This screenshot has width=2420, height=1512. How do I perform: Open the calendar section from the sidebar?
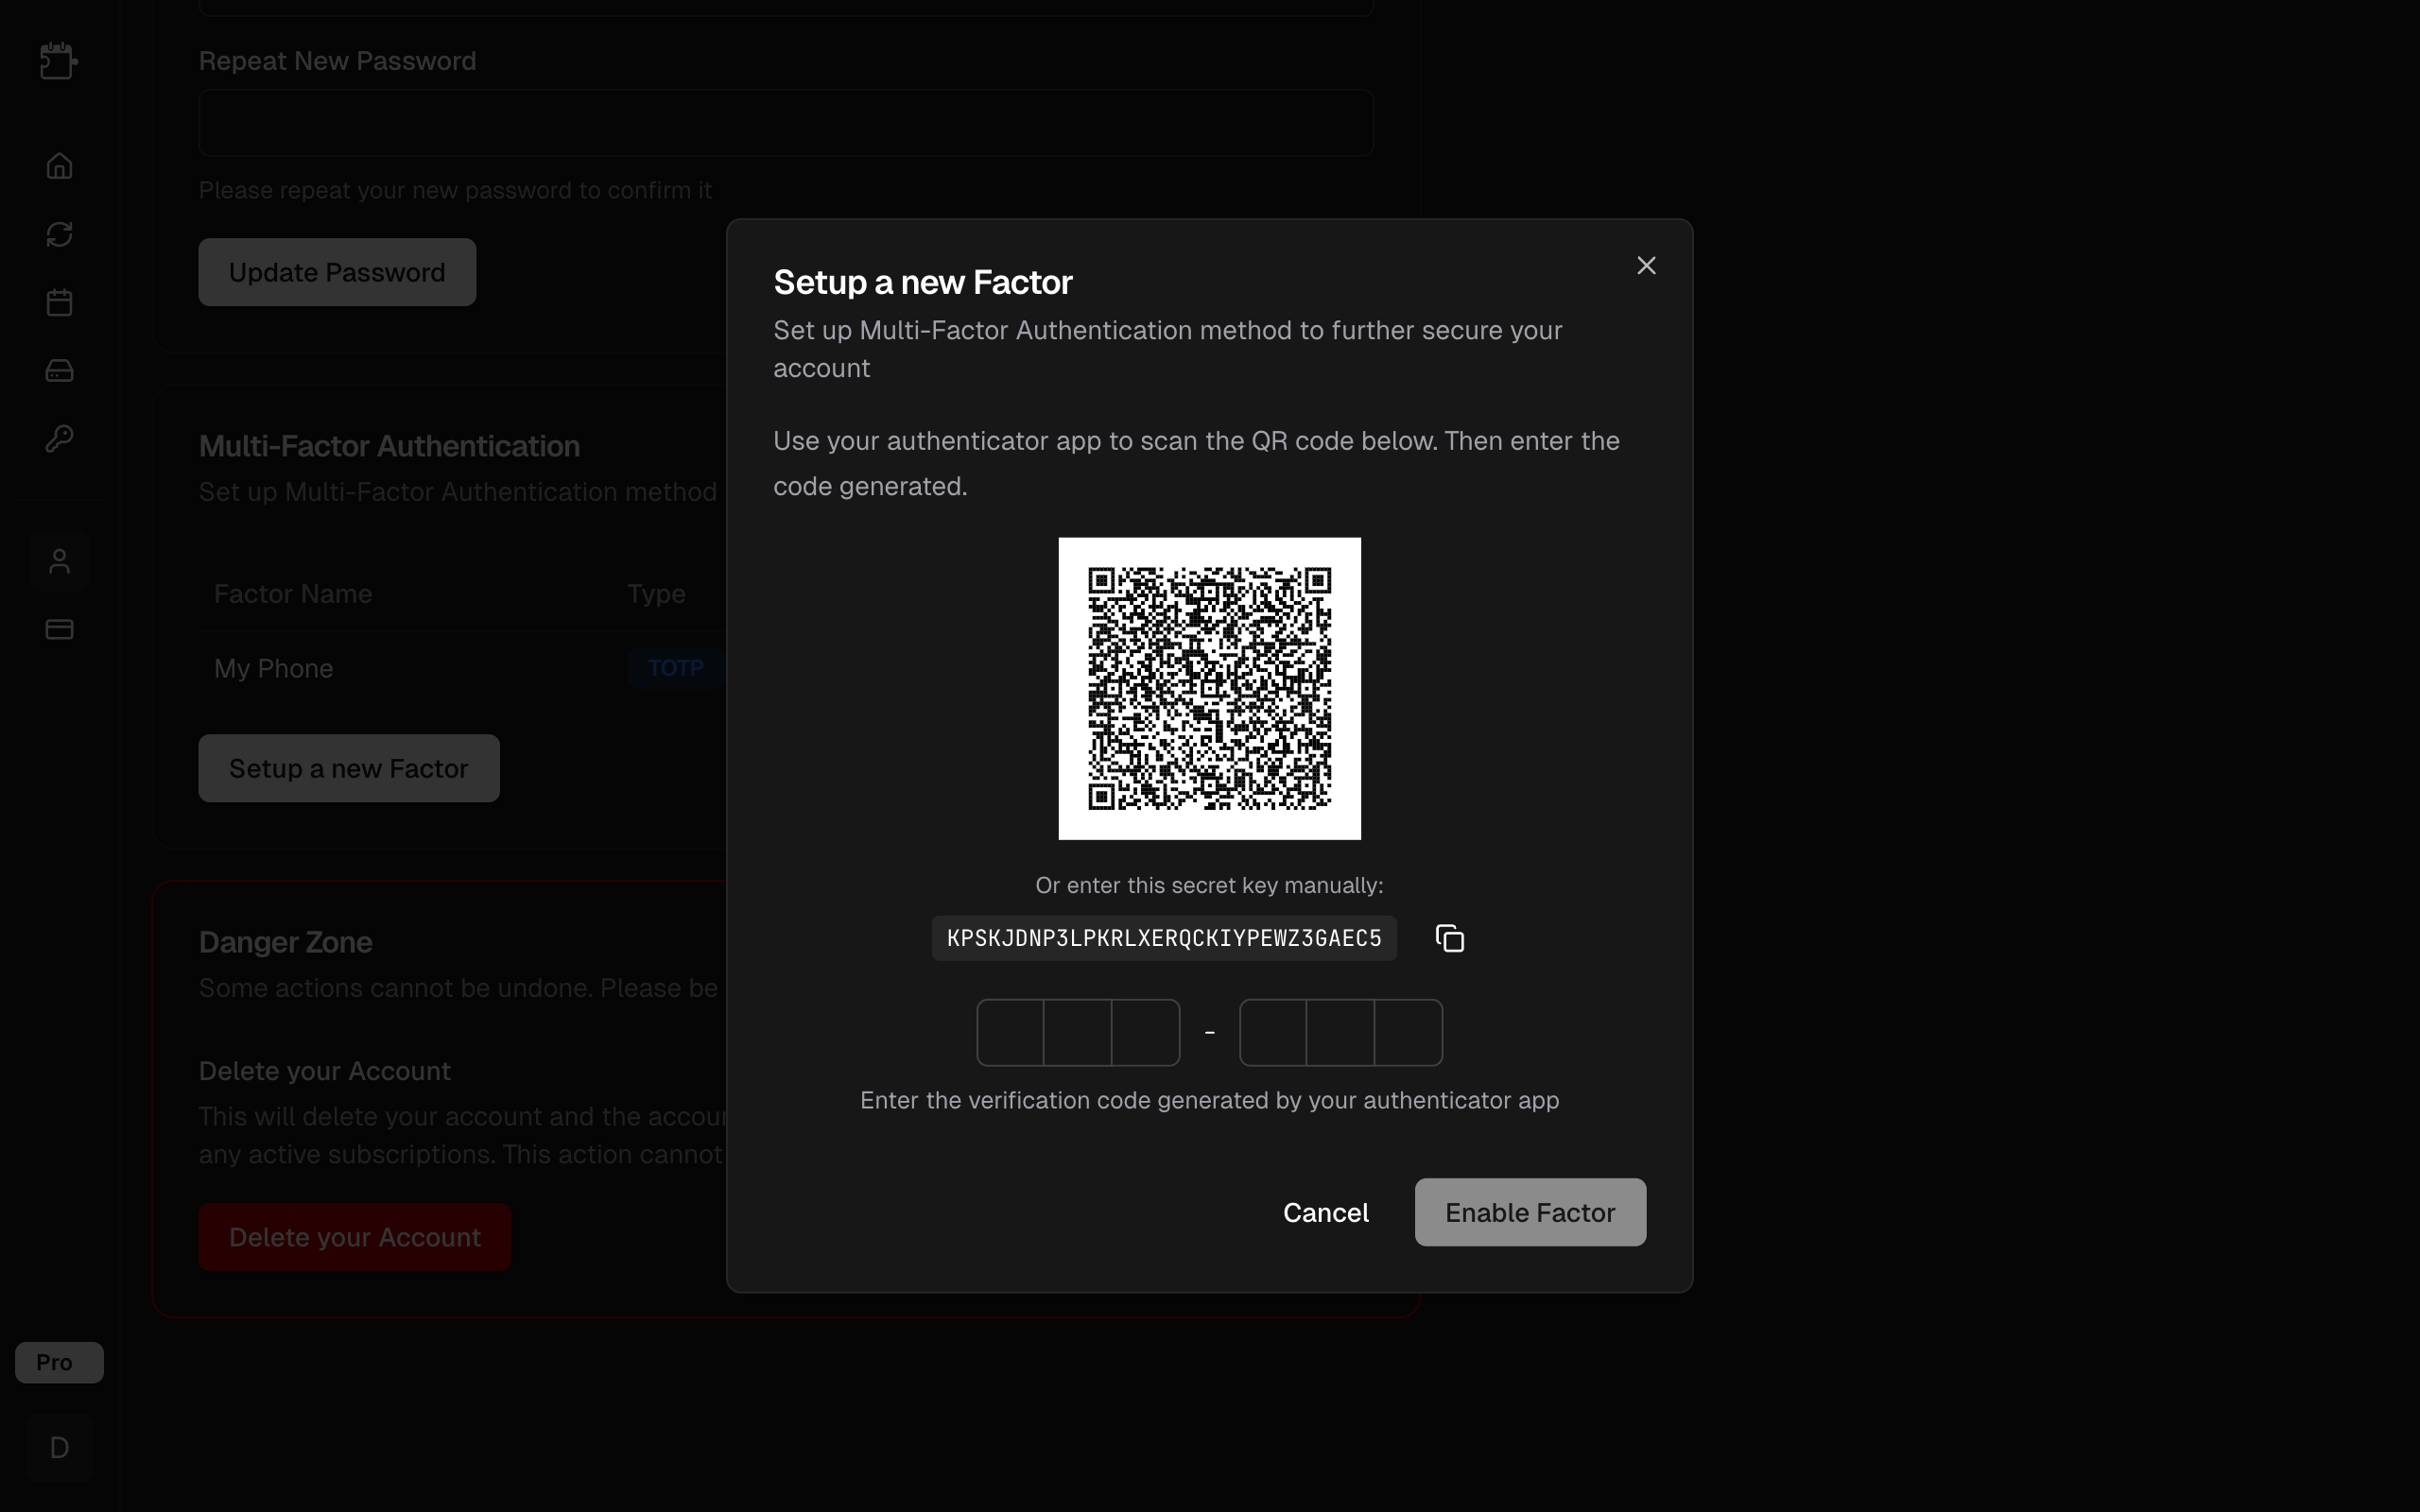[58, 302]
